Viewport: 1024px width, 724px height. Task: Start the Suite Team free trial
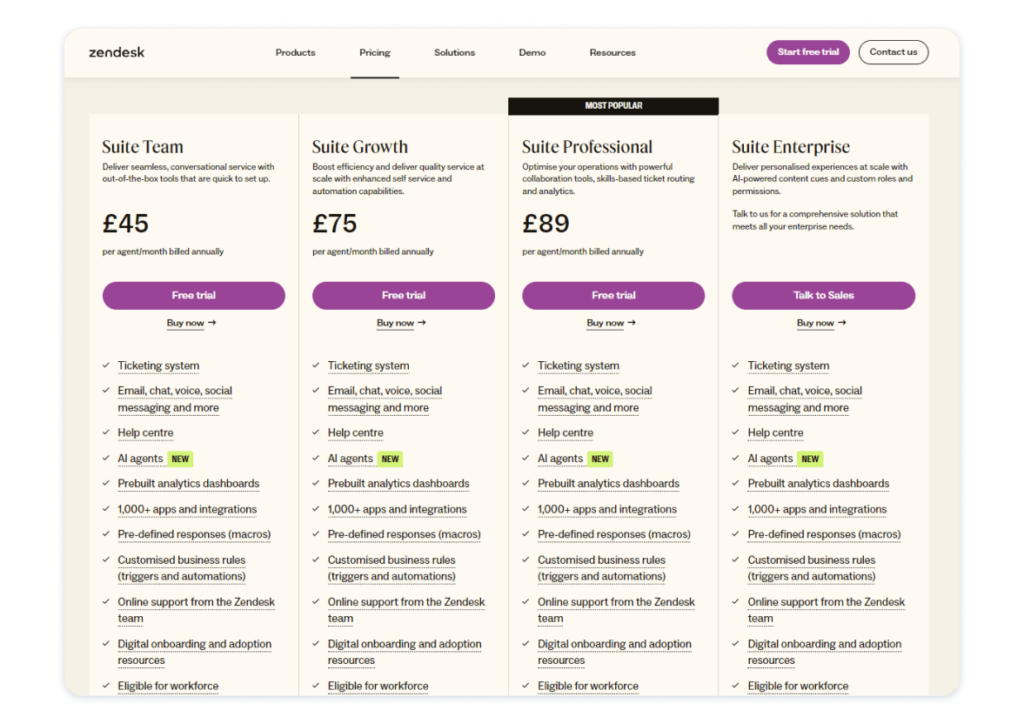pyautogui.click(x=193, y=295)
